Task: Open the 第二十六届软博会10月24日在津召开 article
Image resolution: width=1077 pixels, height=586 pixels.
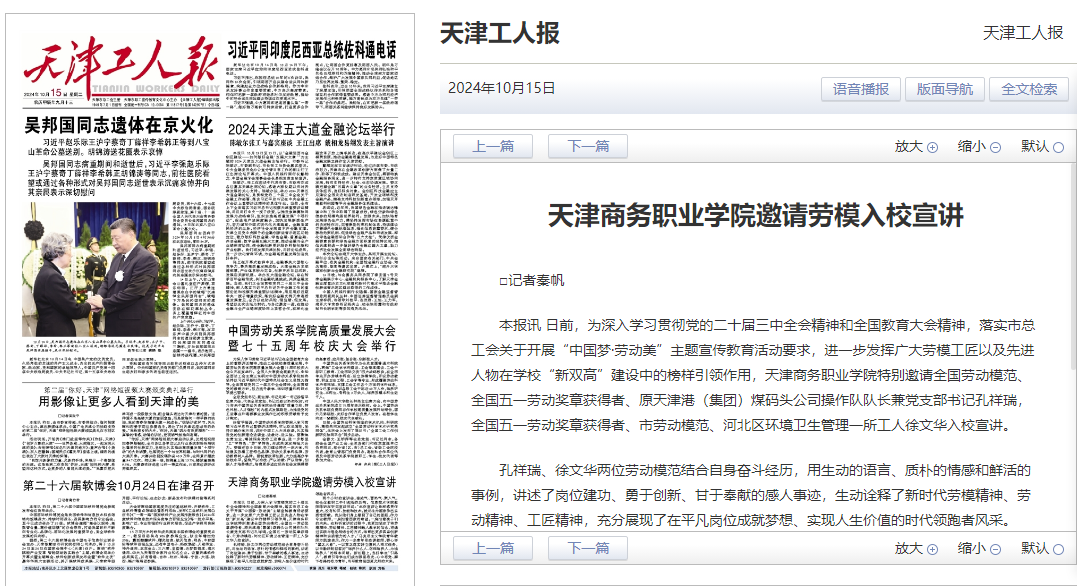Action: coord(118,485)
